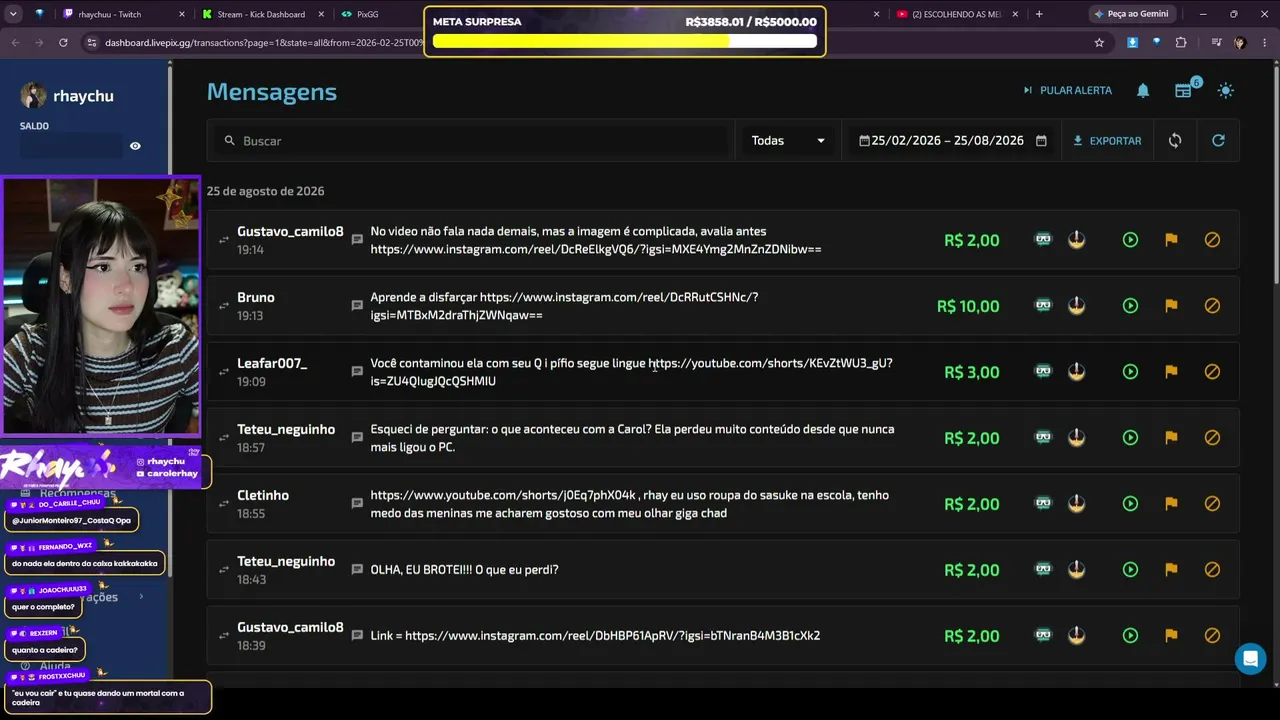Viewport: 1280px width, 720px height.
Task: Toggle balance visibility eye icon
Action: coord(135,146)
